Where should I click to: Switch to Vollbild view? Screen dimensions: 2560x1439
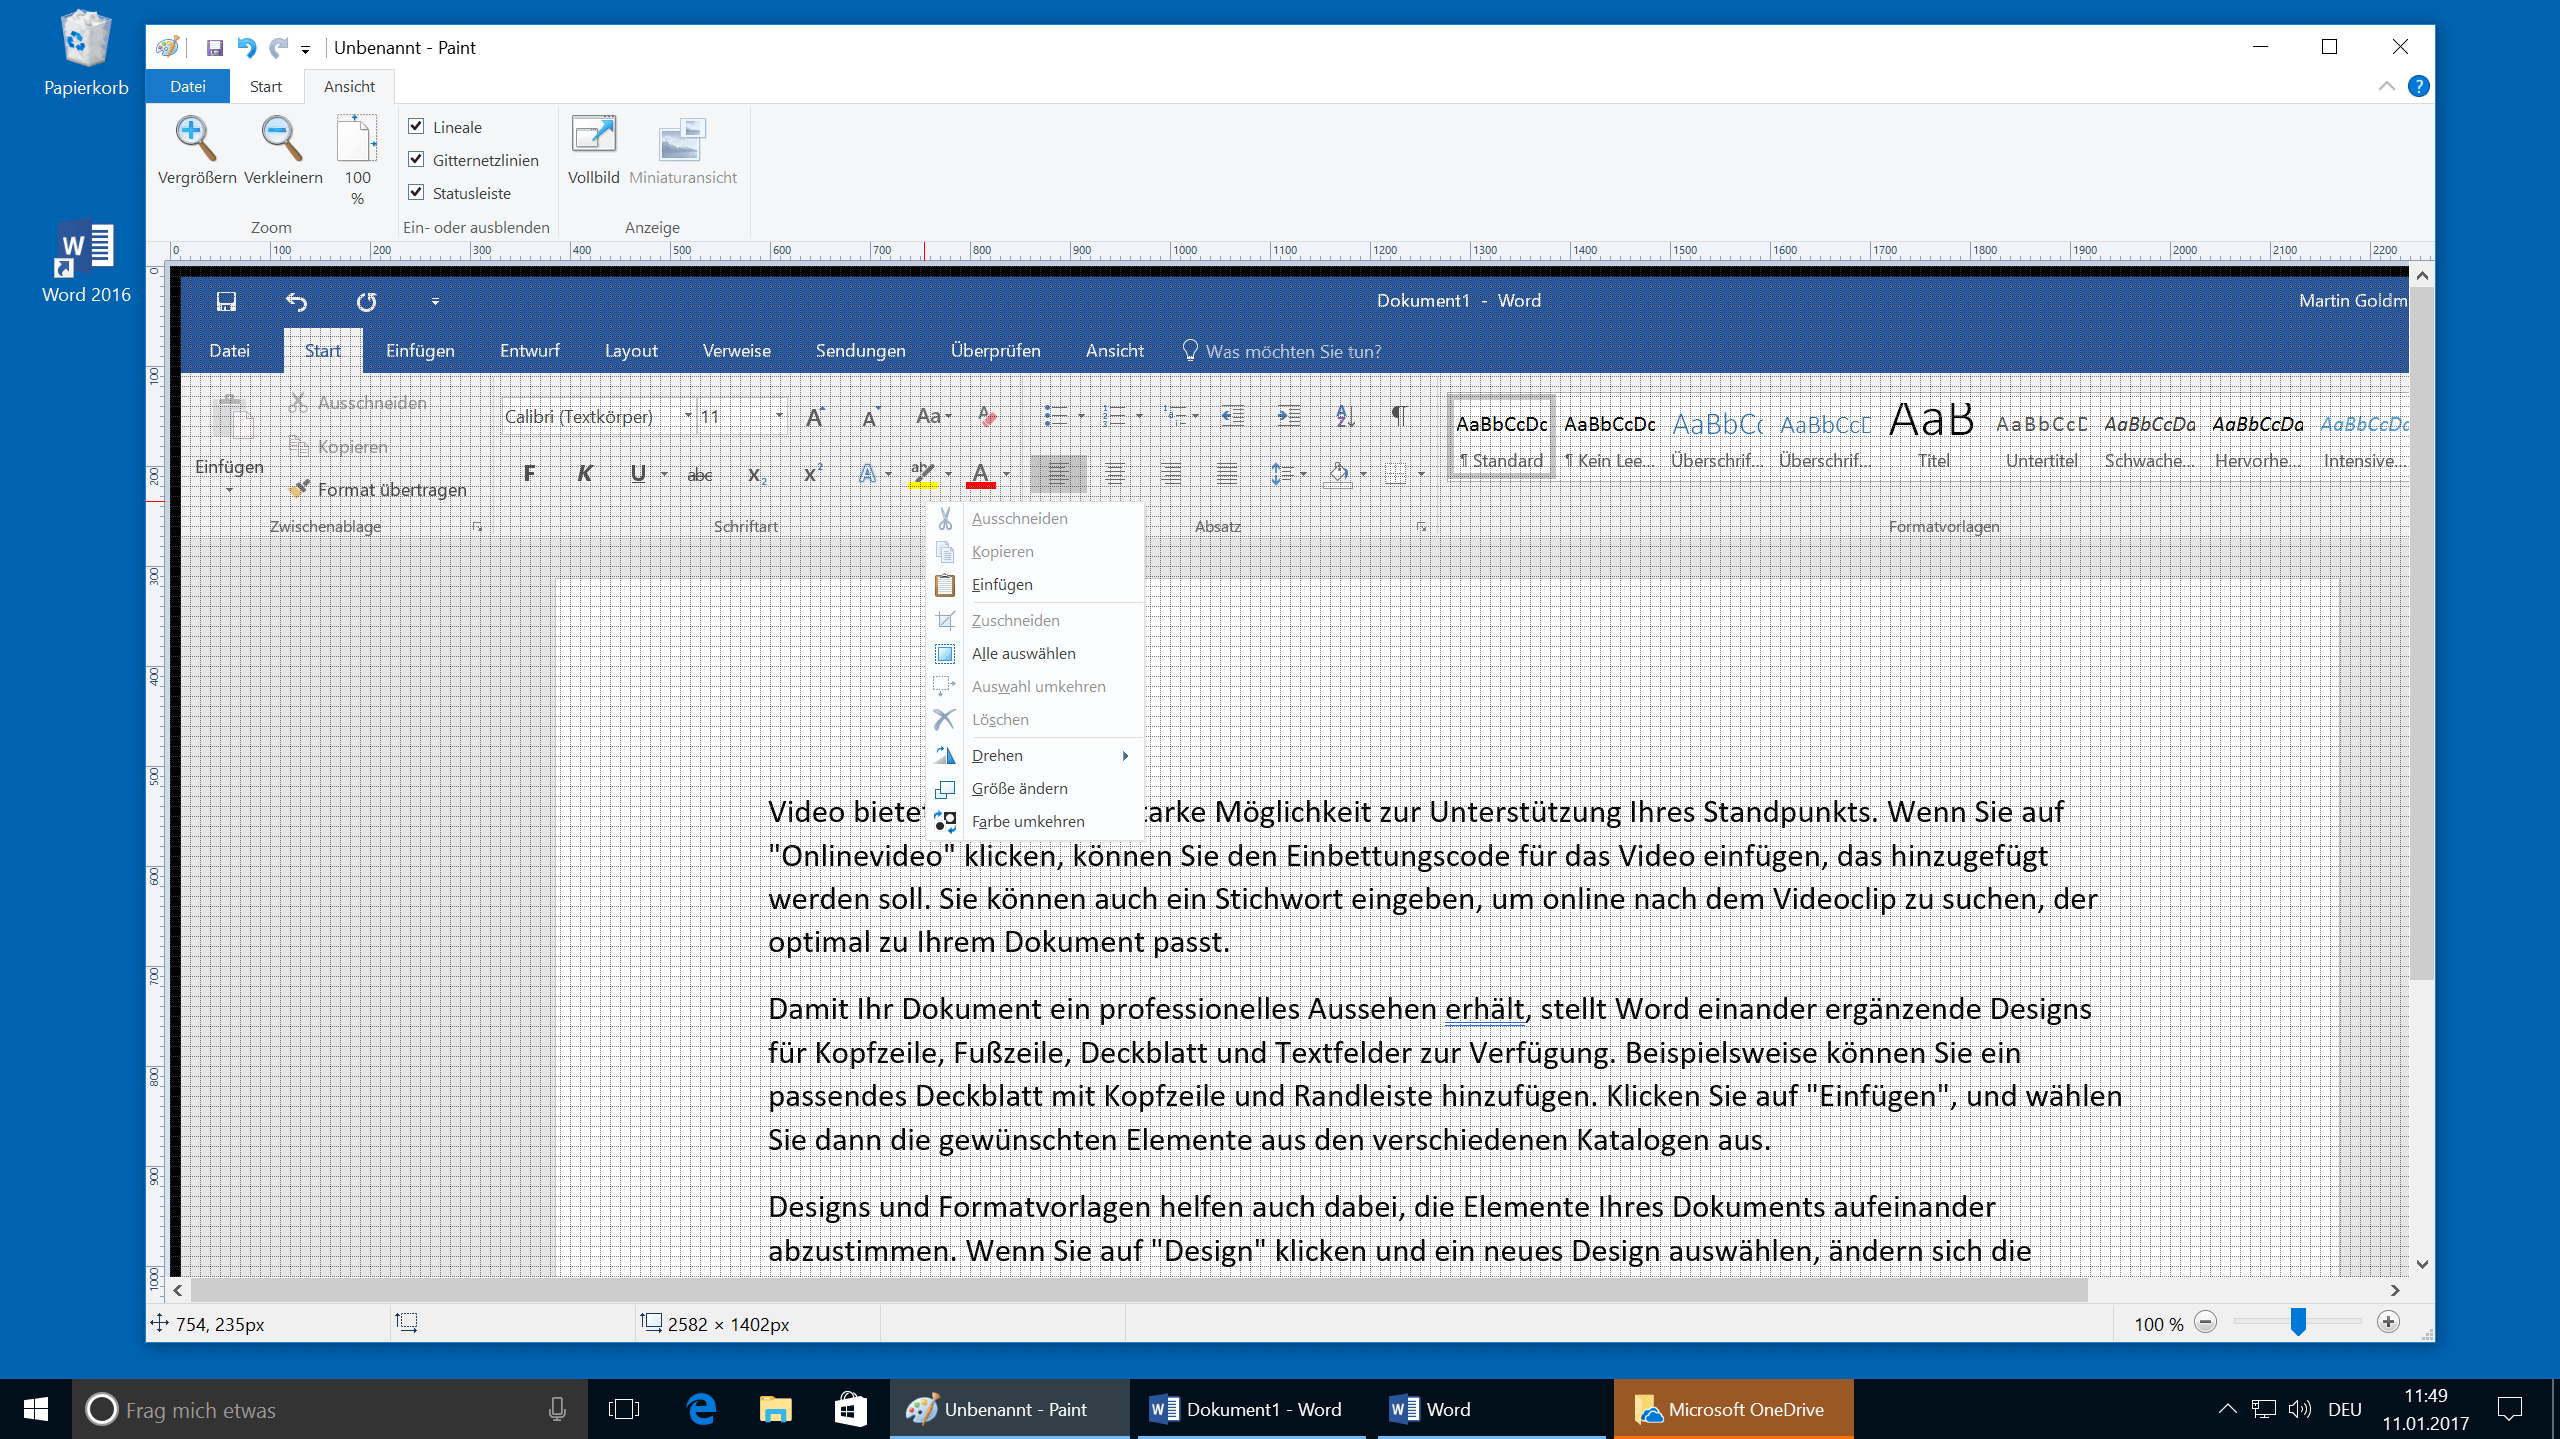(594, 151)
